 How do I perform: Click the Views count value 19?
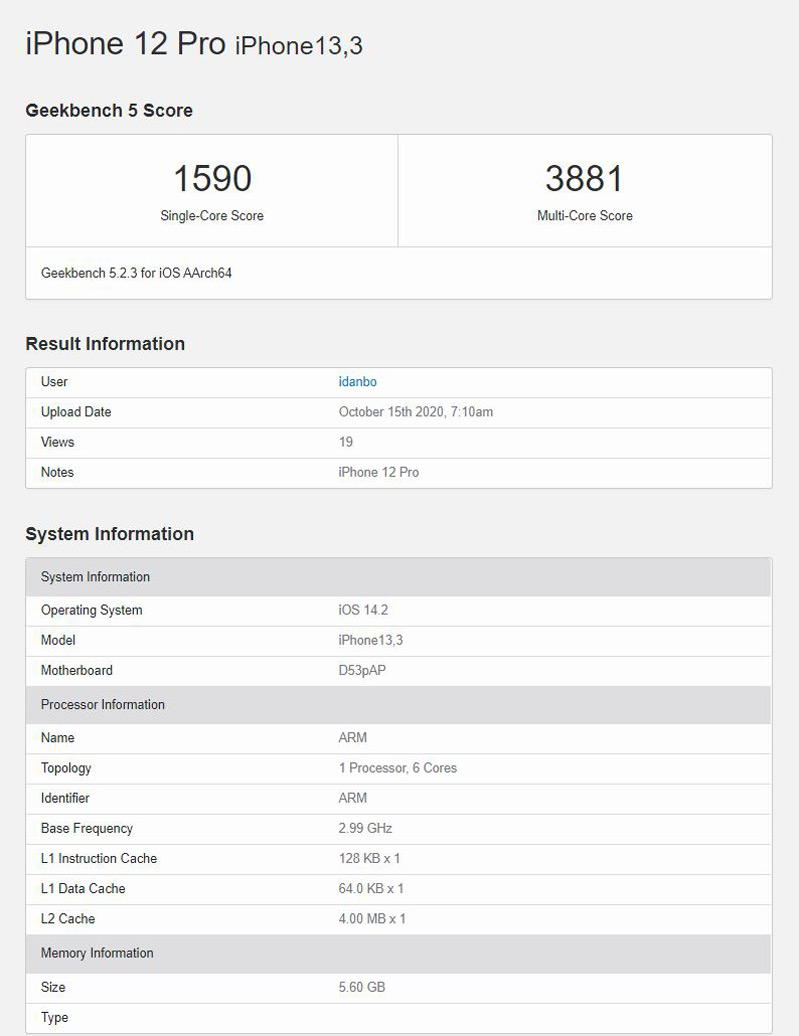point(346,442)
